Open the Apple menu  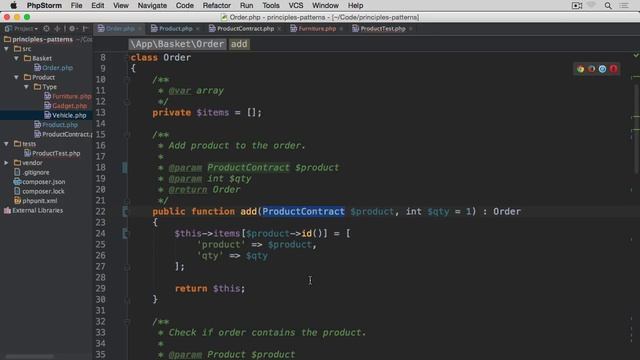point(13,6)
